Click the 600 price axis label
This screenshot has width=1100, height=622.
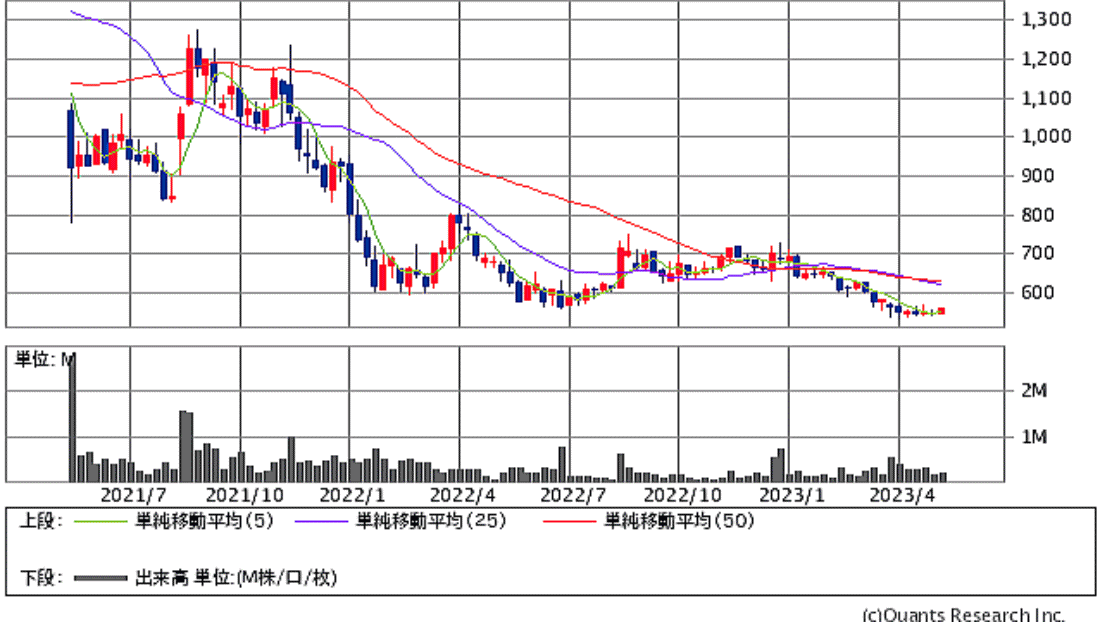click(1038, 292)
